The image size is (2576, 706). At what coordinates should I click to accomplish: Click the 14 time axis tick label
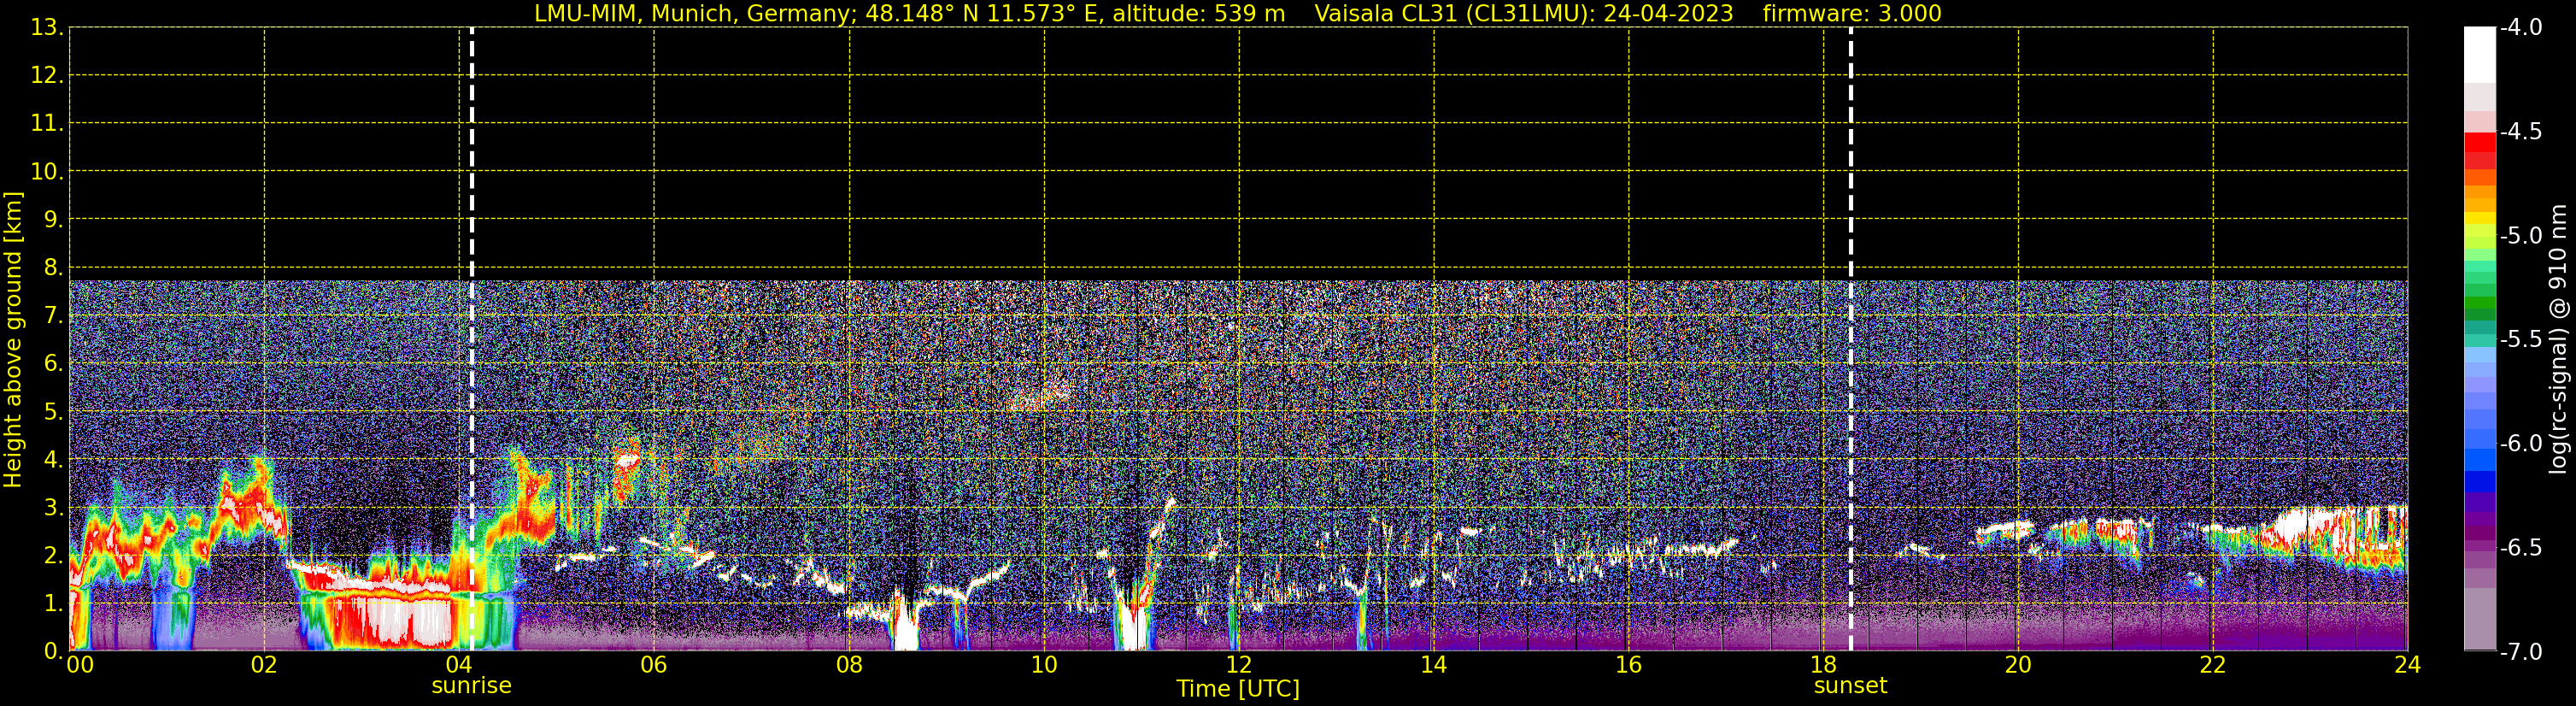coord(1434,664)
